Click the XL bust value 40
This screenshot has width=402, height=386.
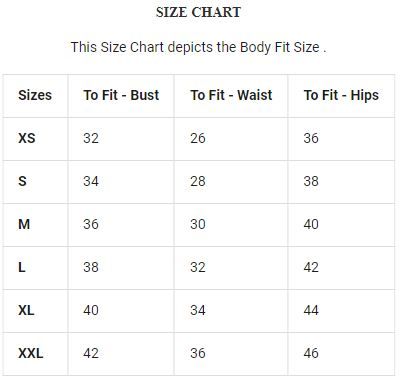coord(91,310)
